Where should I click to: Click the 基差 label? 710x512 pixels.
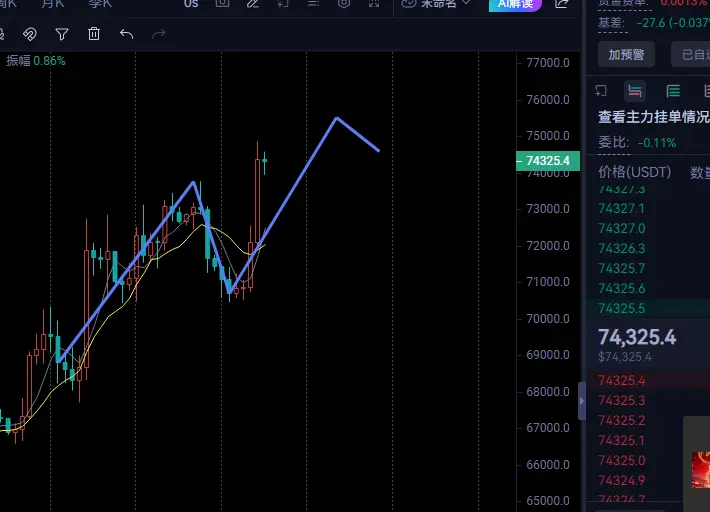coord(611,23)
